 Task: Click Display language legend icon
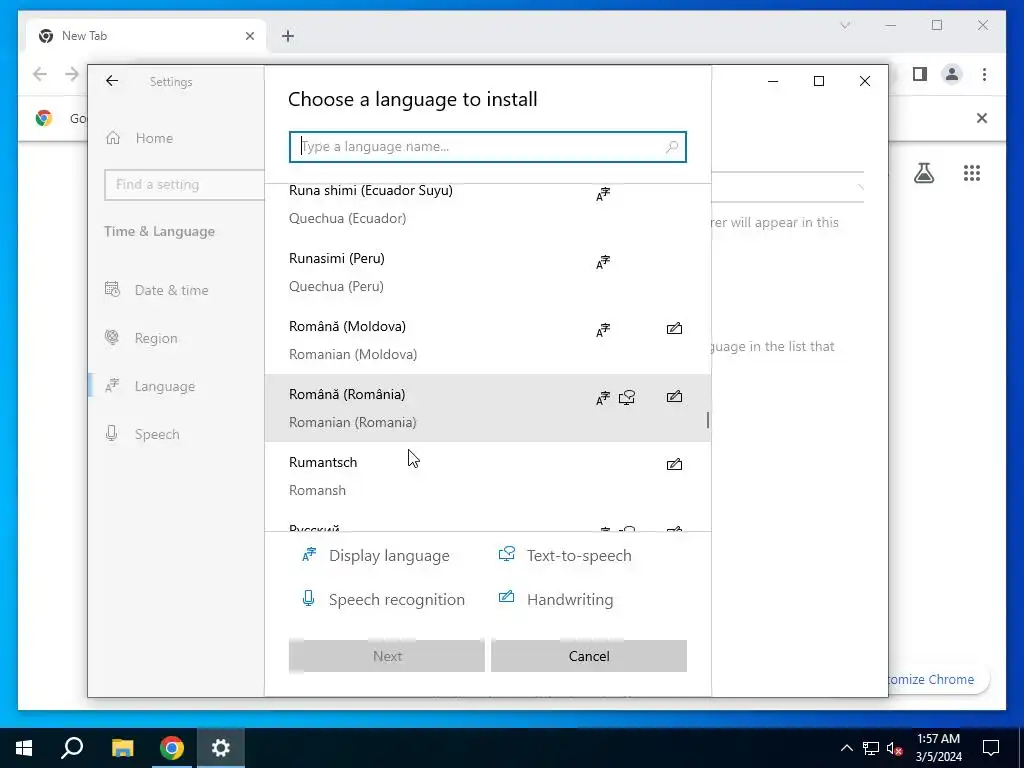[309, 554]
